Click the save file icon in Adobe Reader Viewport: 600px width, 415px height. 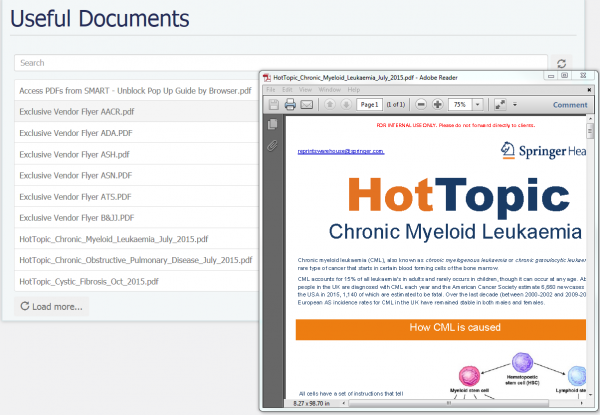(272, 104)
